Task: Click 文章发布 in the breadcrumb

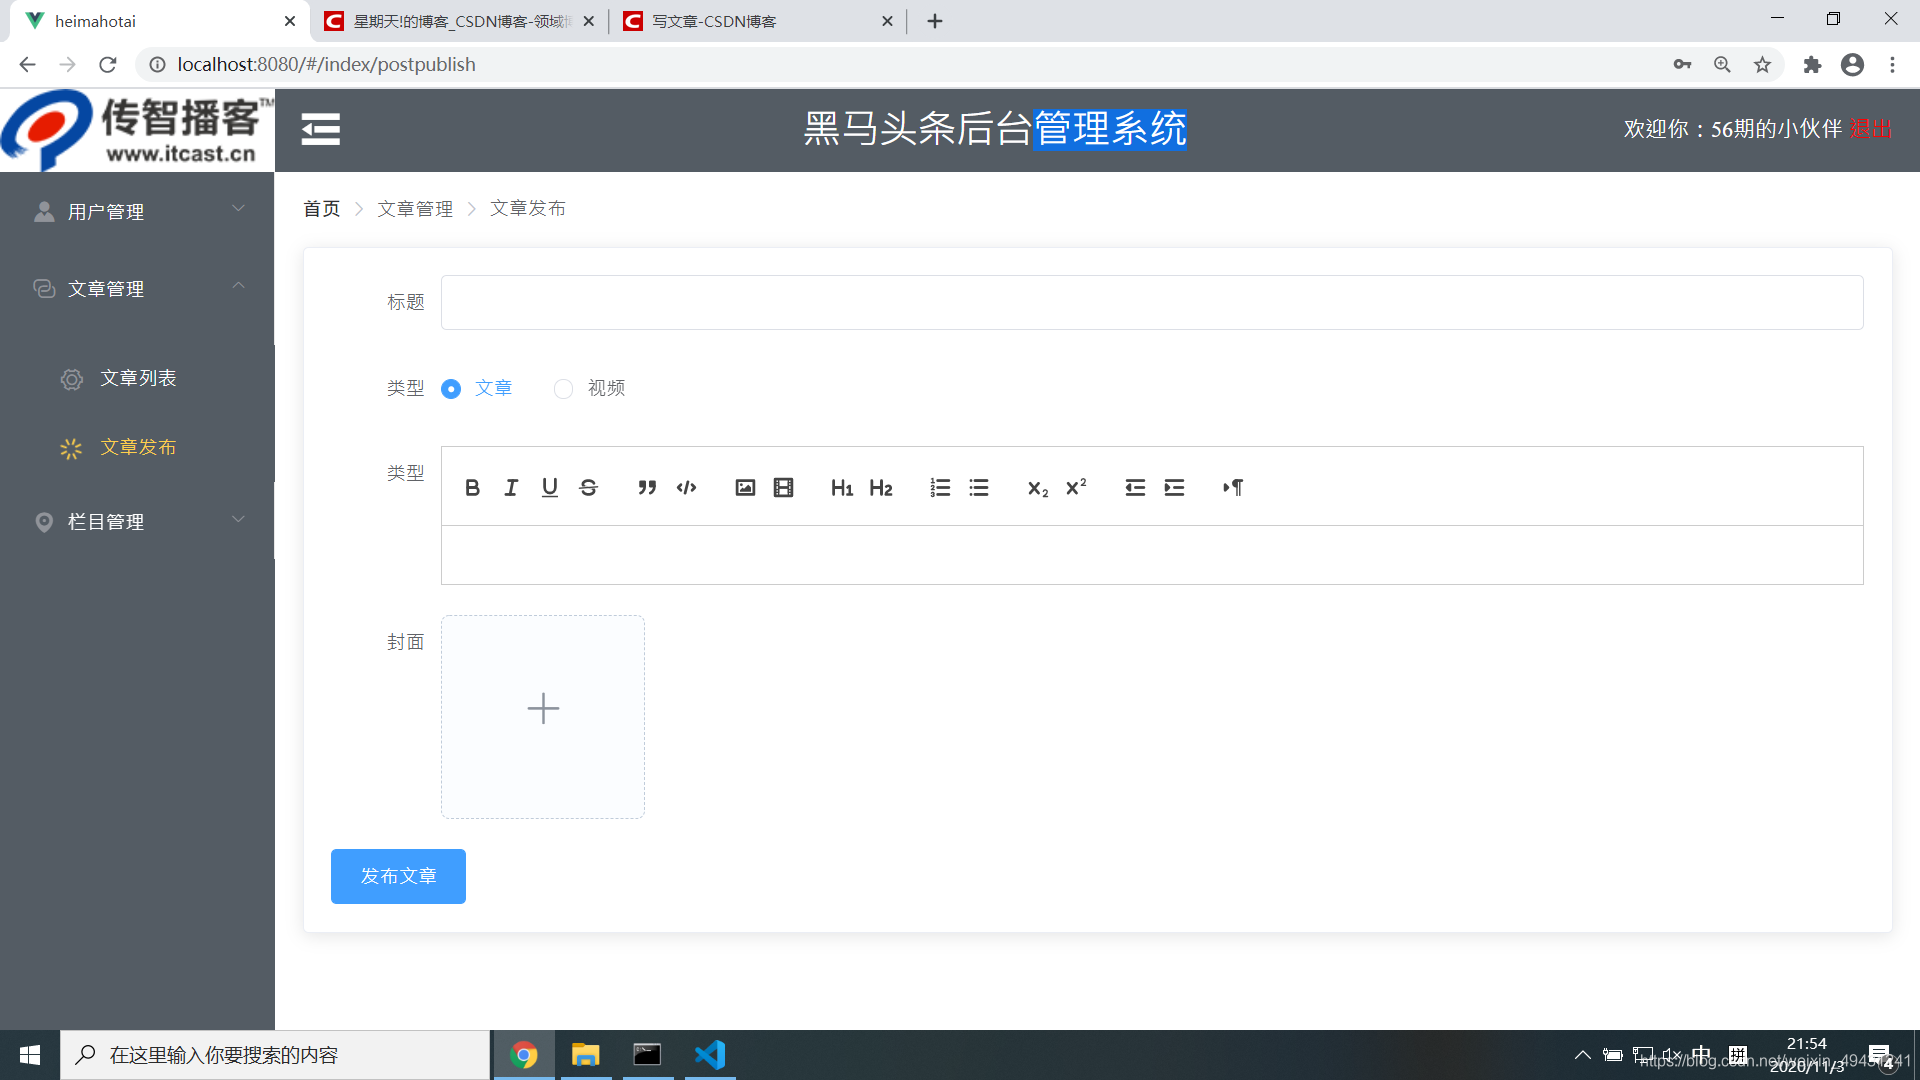Action: point(528,208)
